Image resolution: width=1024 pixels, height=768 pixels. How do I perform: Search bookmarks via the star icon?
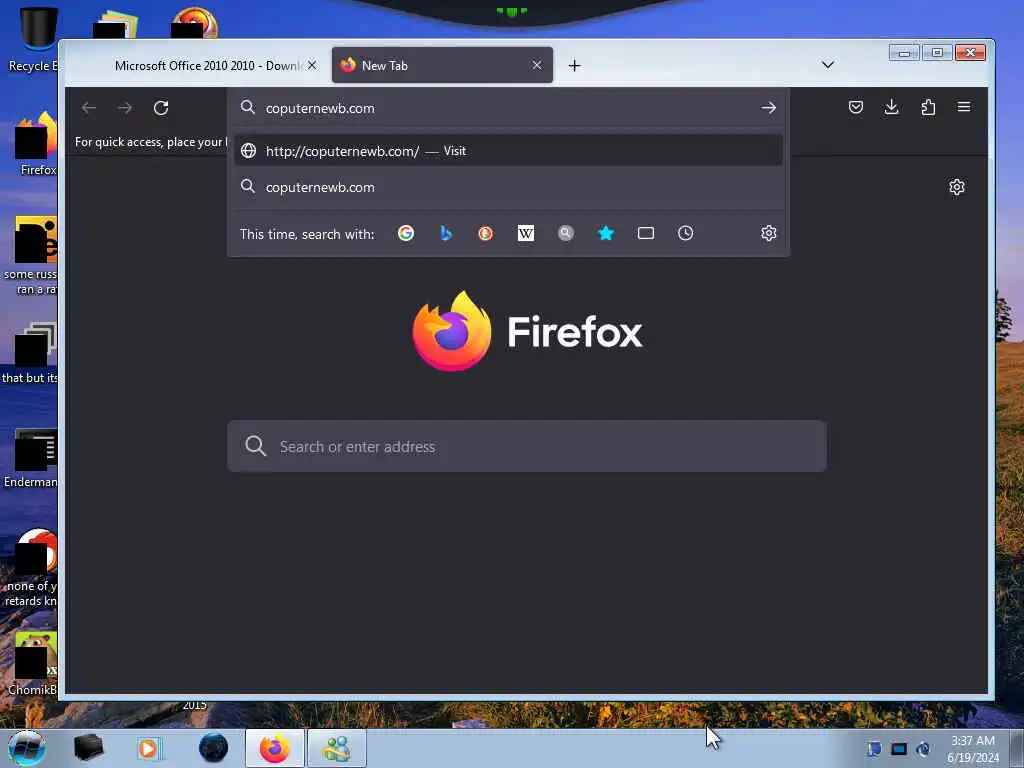pos(606,233)
